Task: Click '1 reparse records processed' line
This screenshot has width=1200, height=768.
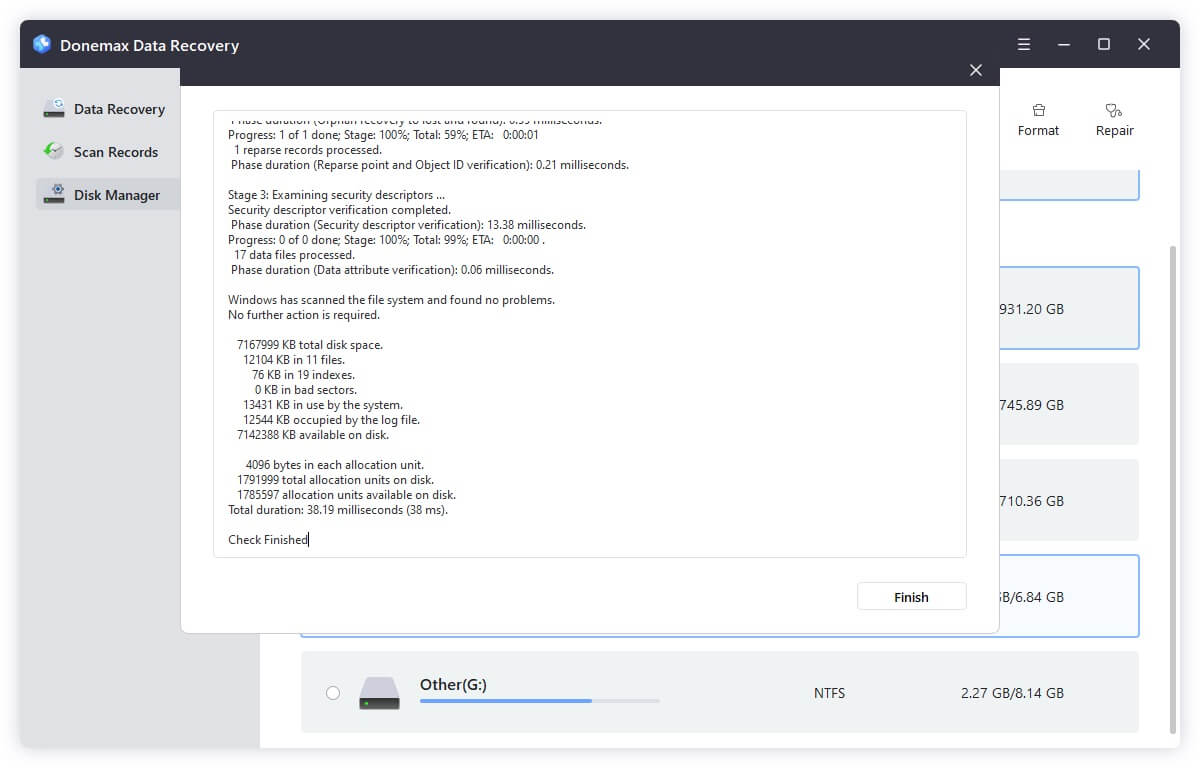Action: [x=308, y=150]
